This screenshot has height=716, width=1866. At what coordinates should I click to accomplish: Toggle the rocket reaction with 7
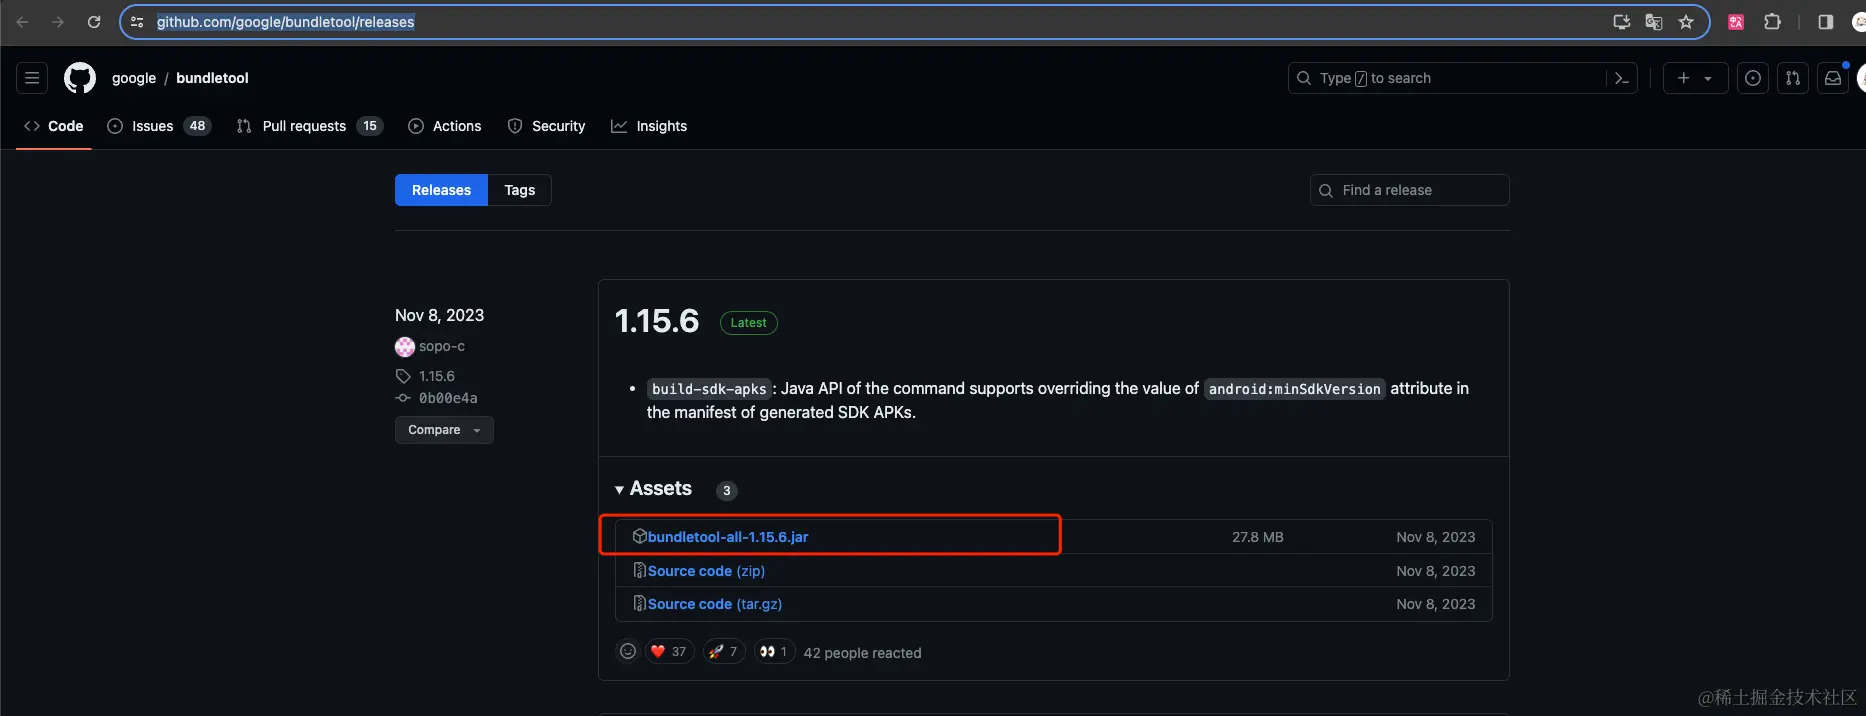click(724, 652)
